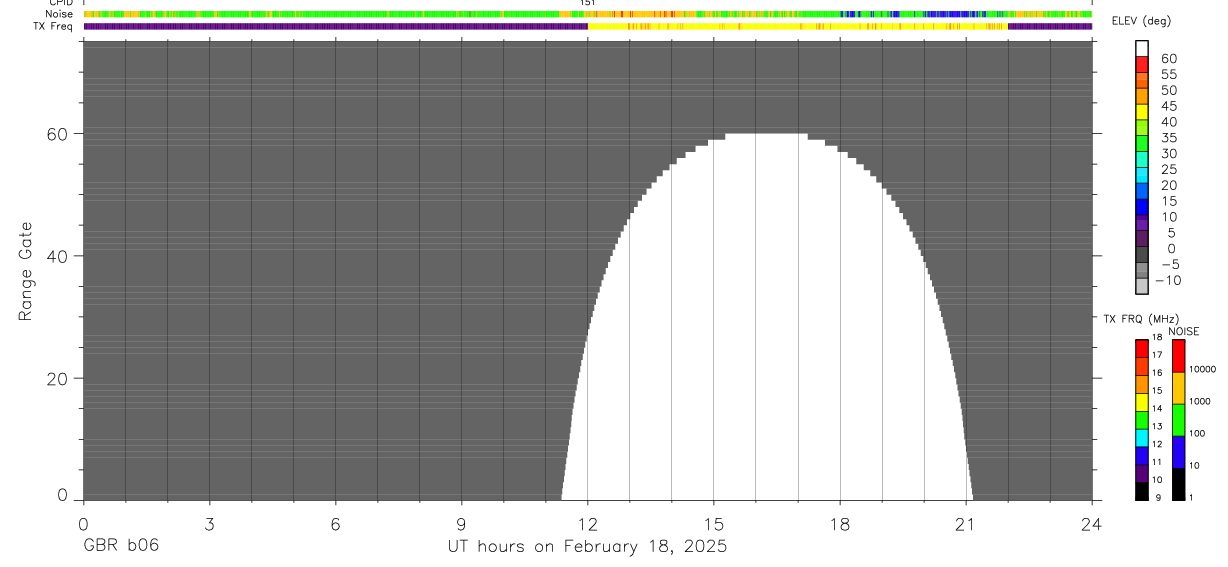Image resolution: width=1228 pixels, height=567 pixels.
Task: Click the '3' tick on the UT hours axis
Action: (x=209, y=523)
